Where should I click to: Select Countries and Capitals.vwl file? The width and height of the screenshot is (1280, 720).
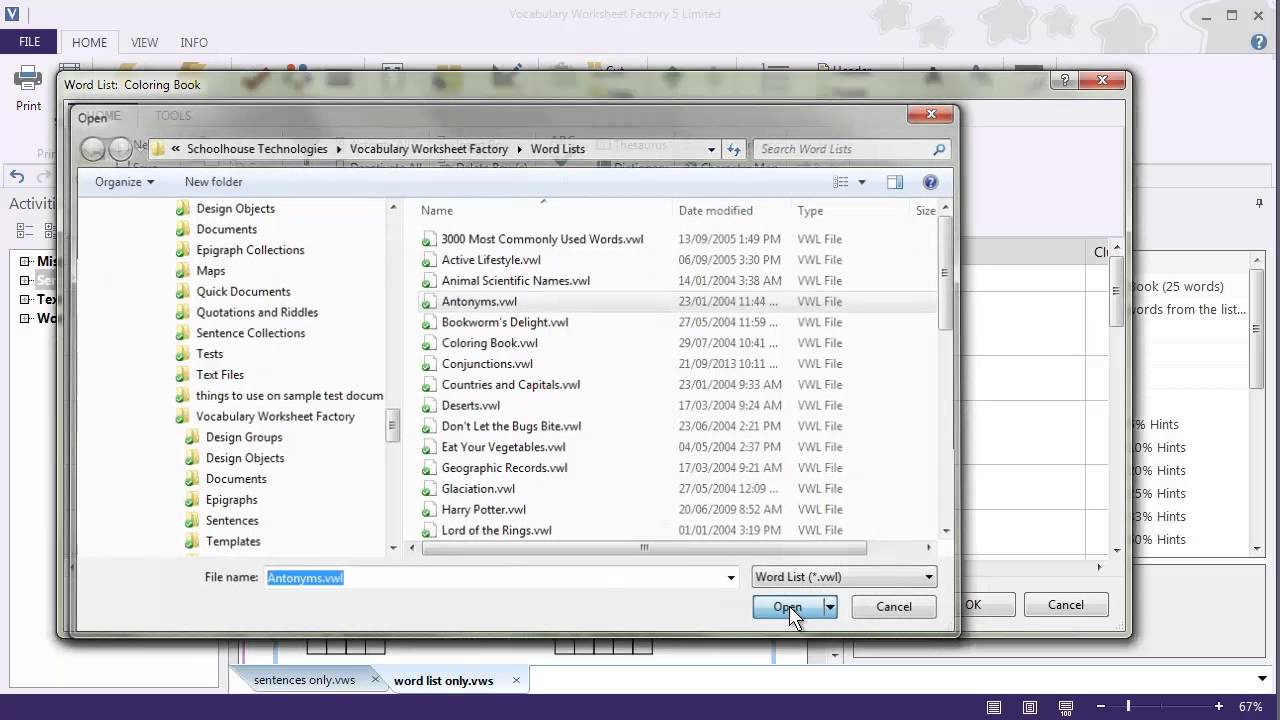coord(510,385)
